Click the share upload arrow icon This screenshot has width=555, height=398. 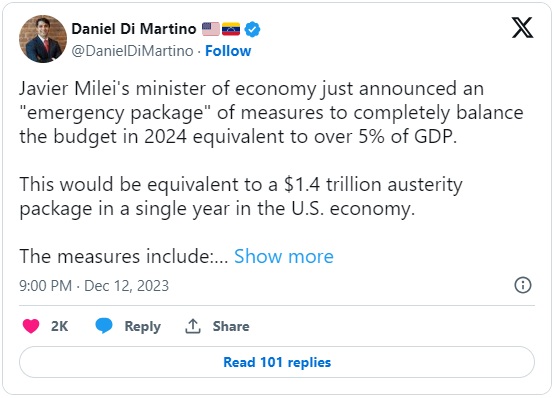(193, 326)
